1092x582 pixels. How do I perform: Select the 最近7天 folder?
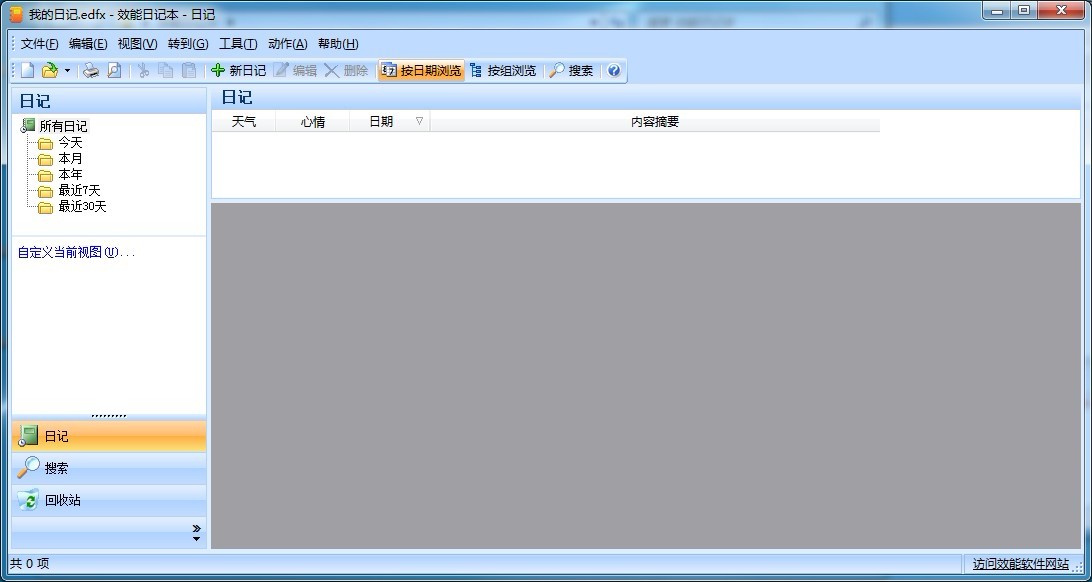tap(79, 190)
